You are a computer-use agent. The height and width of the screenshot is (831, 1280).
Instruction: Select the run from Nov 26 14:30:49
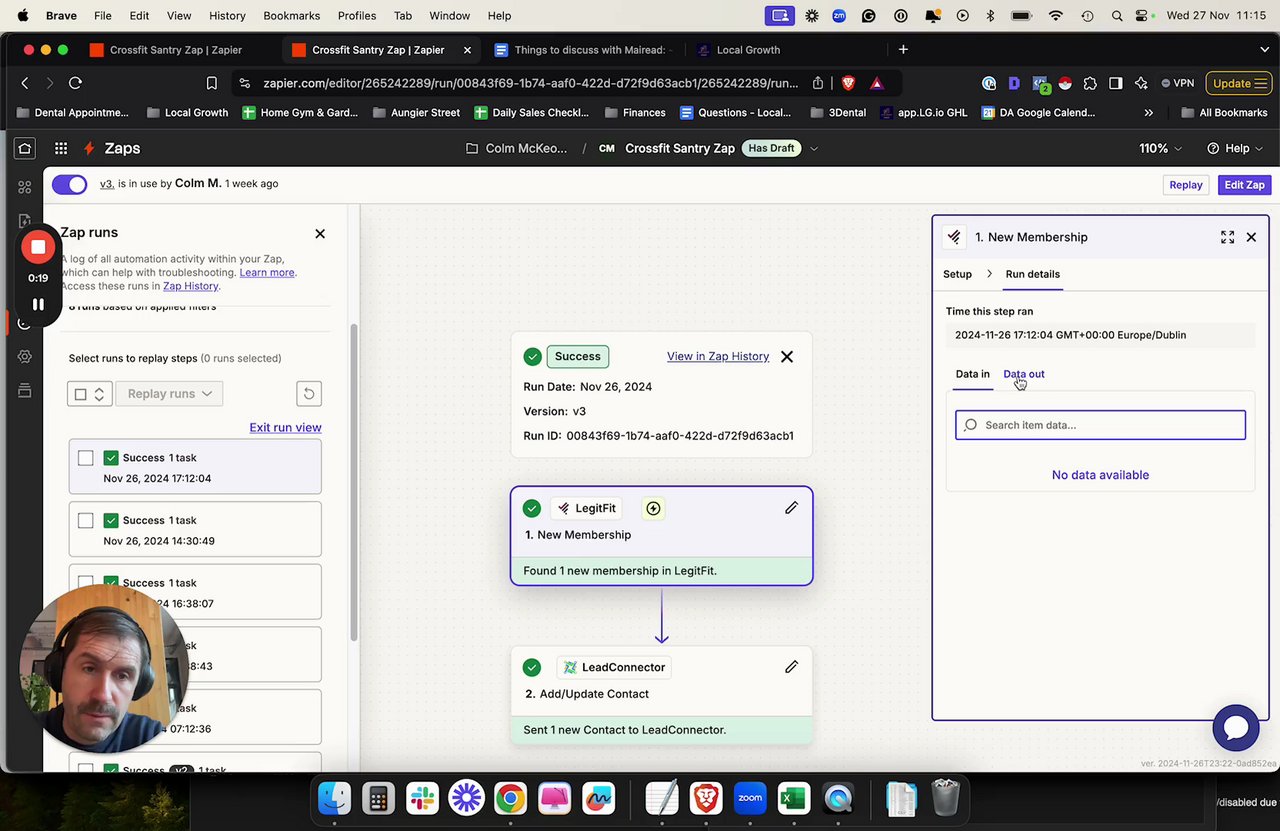pos(86,520)
